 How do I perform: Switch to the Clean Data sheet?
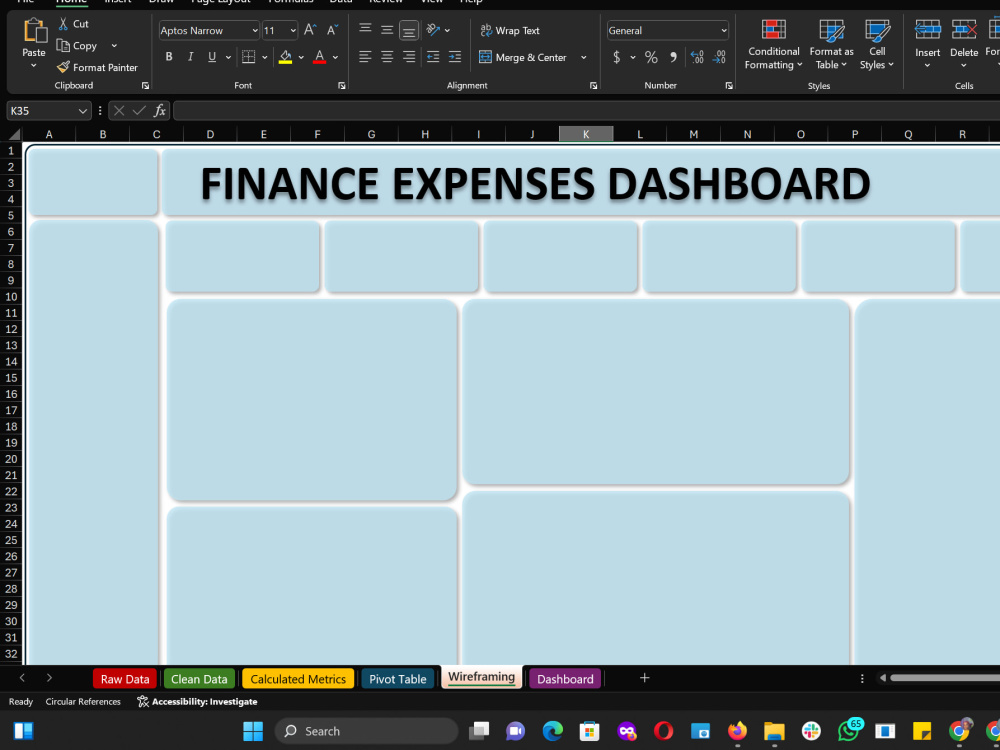[199, 679]
